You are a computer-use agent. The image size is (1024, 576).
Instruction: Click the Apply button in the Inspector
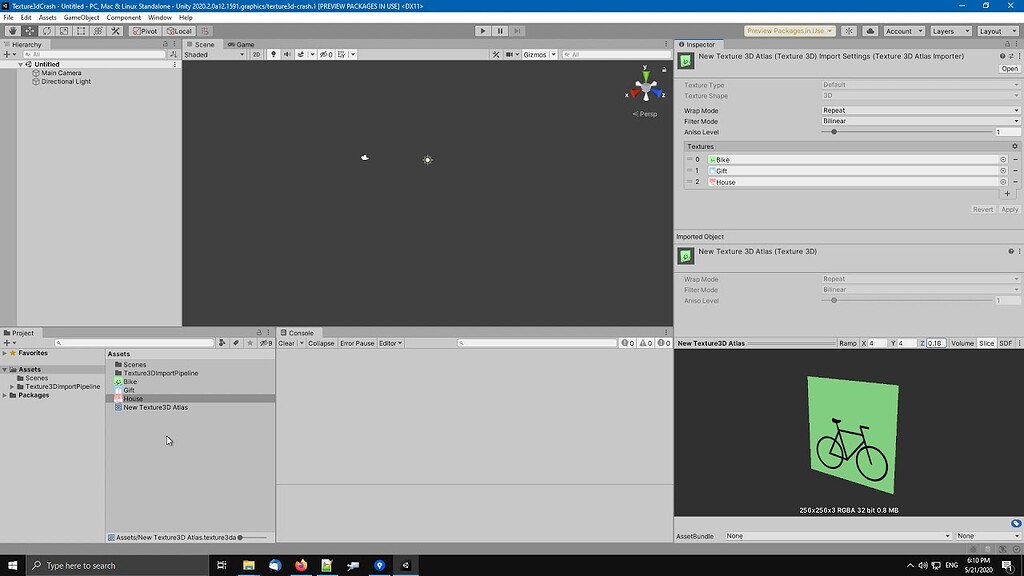coord(1009,210)
